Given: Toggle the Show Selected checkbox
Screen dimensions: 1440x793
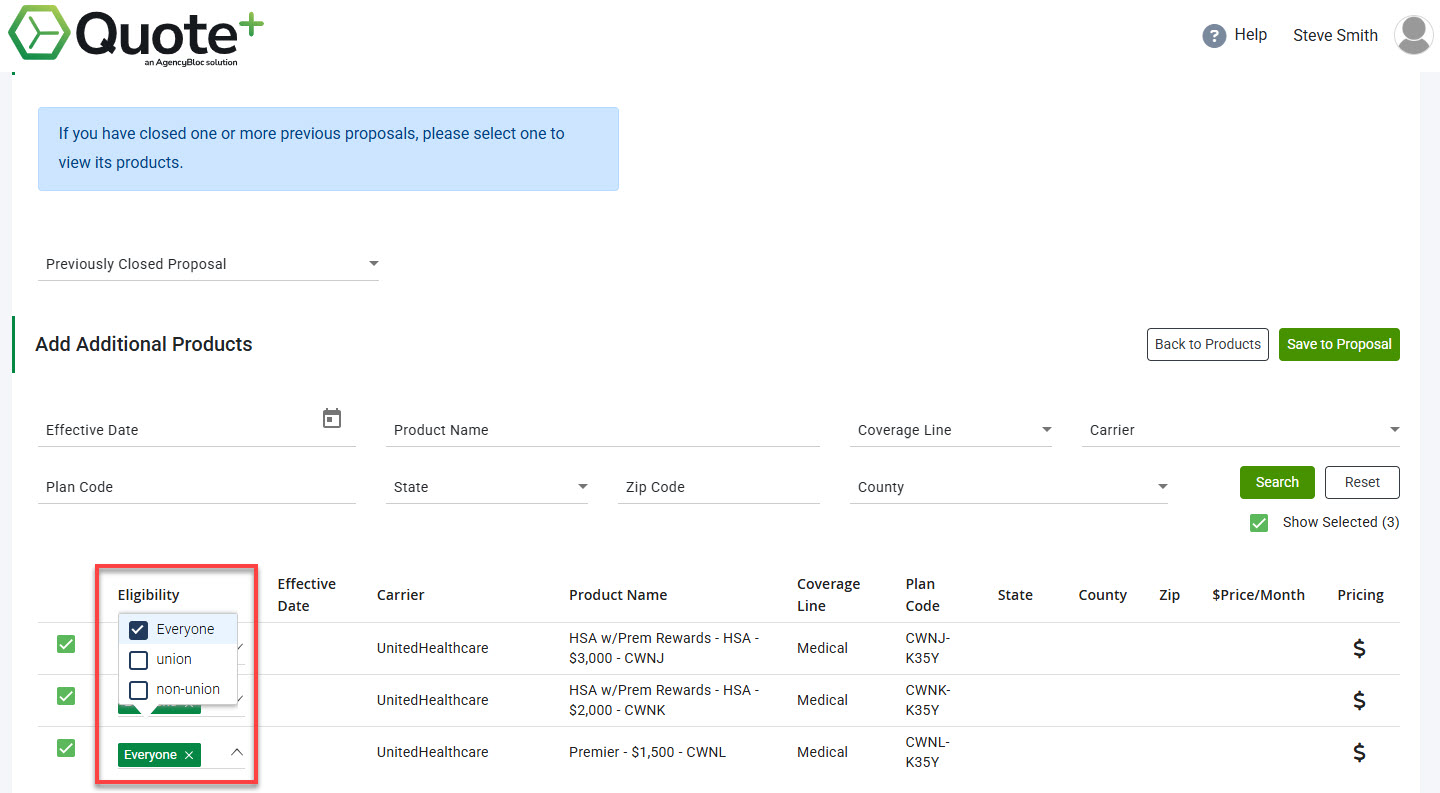Looking at the screenshot, I should click(1258, 522).
